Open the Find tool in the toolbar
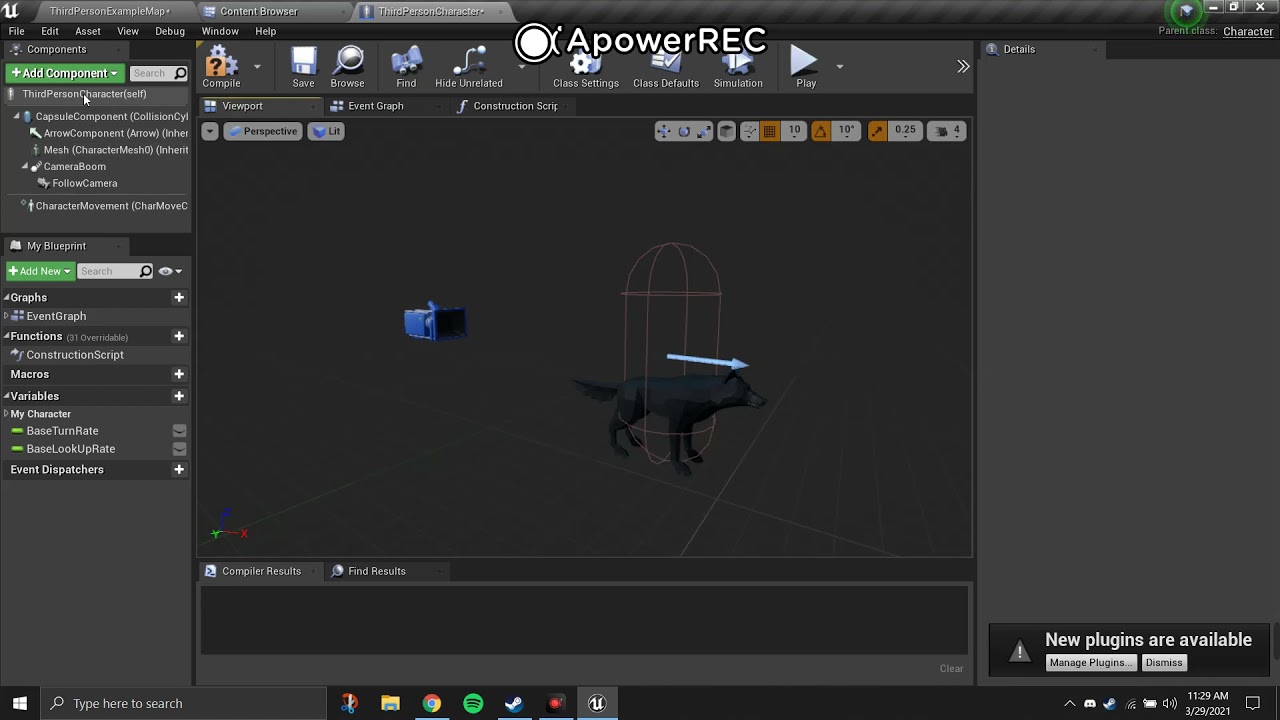 [x=406, y=68]
